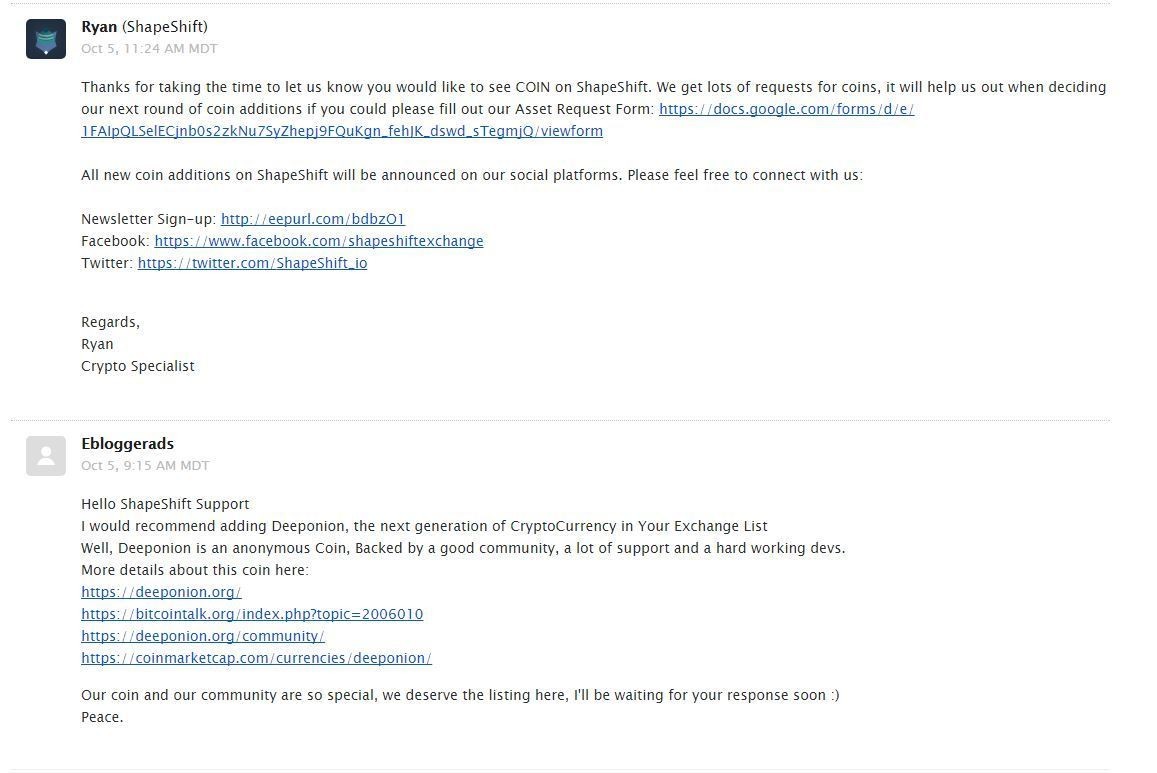Open the bitcointalk topic 2006010 link
This screenshot has width=1157, height=773.
(252, 614)
